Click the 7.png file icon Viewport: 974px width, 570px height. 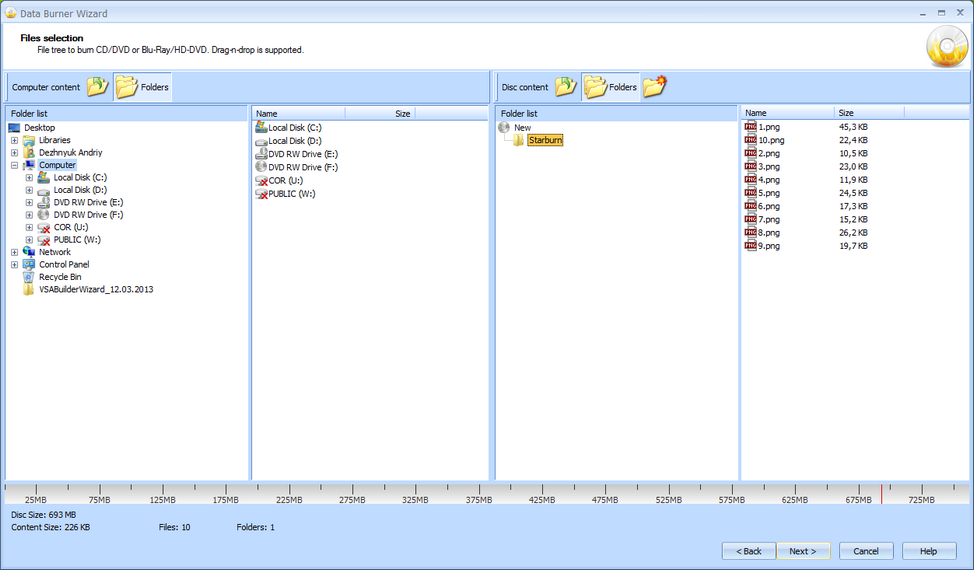pyautogui.click(x=750, y=219)
